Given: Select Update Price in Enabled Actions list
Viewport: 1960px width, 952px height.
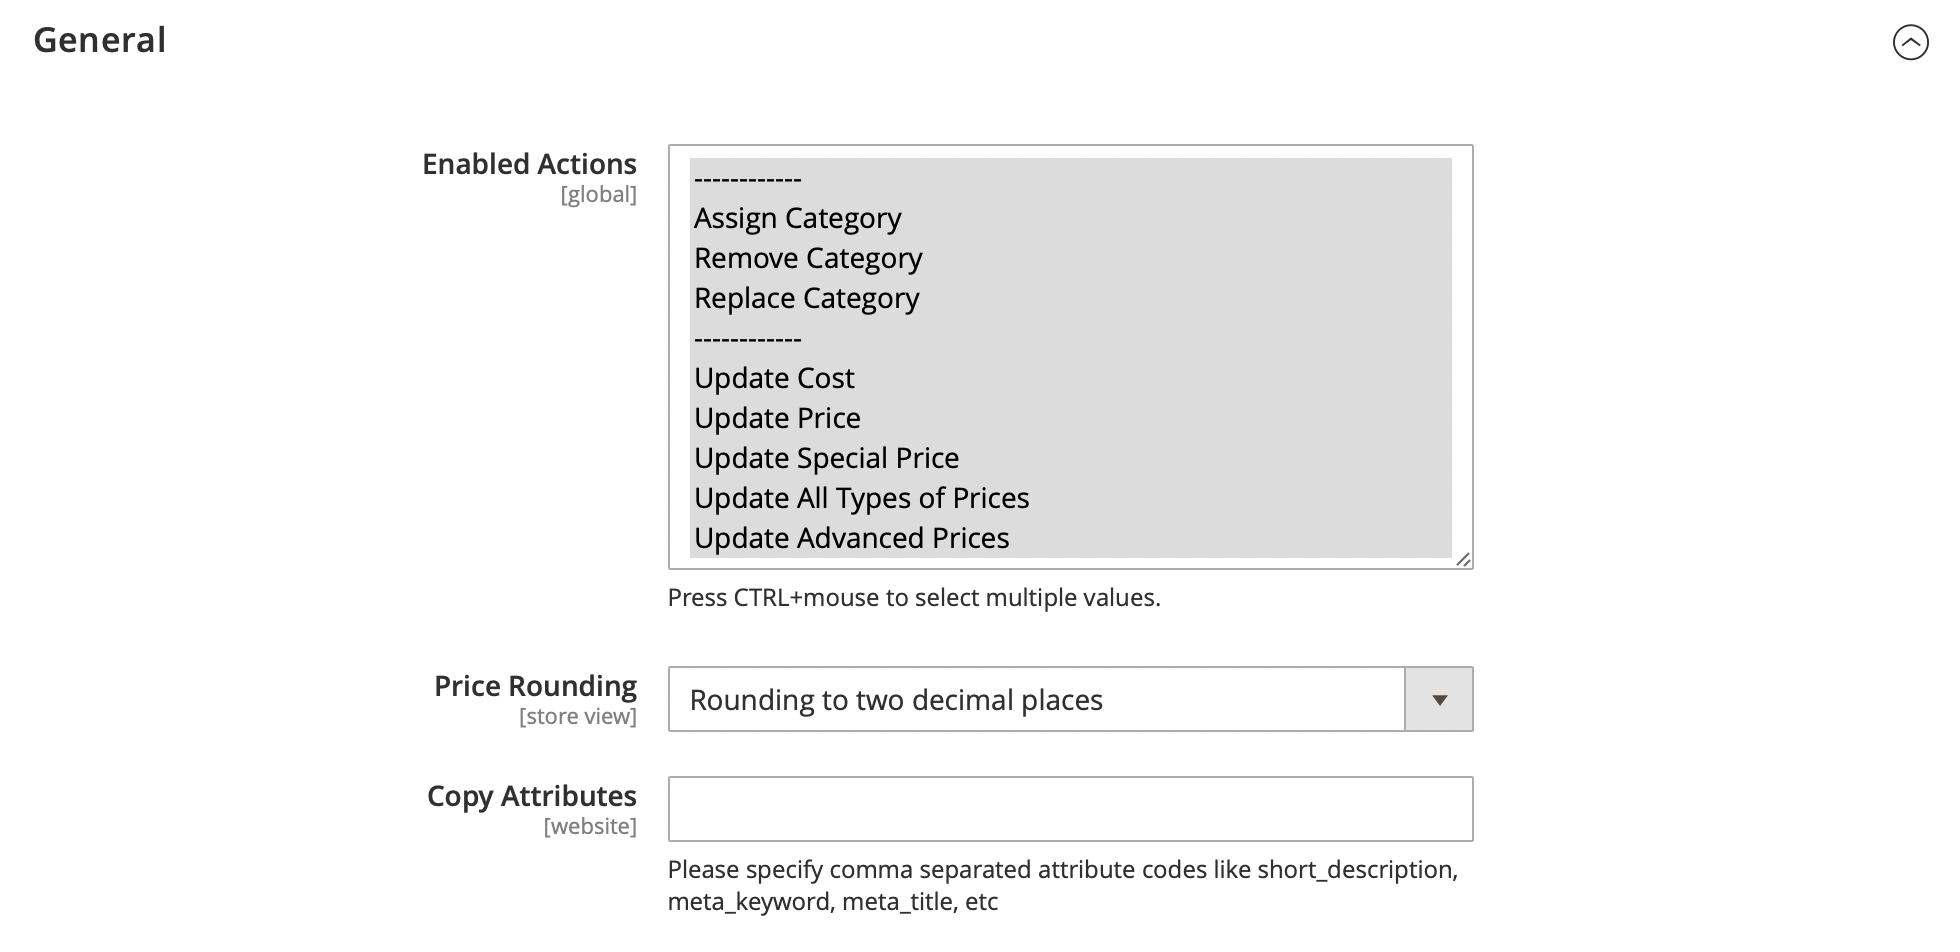Looking at the screenshot, I should [x=1070, y=418].
